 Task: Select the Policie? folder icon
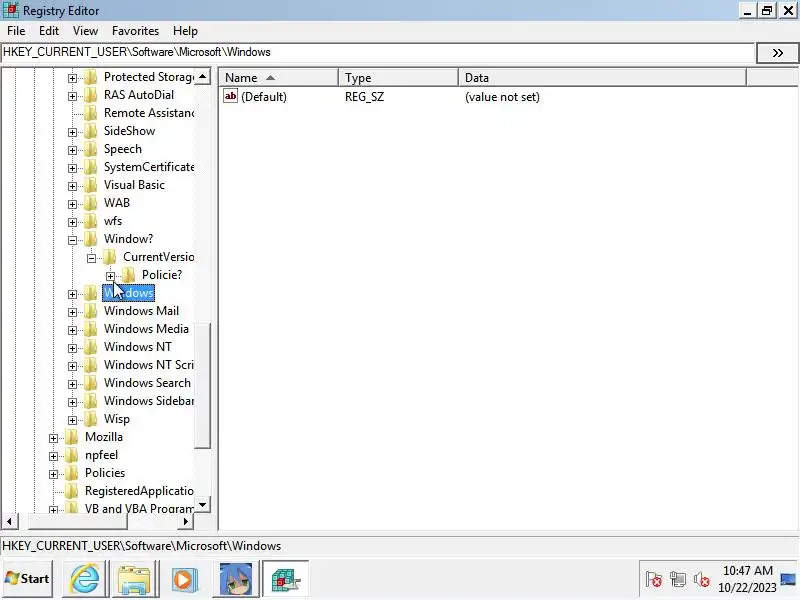click(129, 275)
